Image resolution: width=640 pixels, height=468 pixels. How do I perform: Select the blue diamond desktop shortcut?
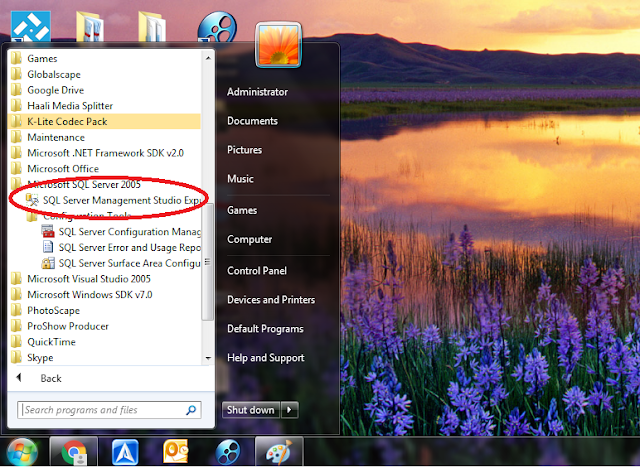[x=31, y=26]
